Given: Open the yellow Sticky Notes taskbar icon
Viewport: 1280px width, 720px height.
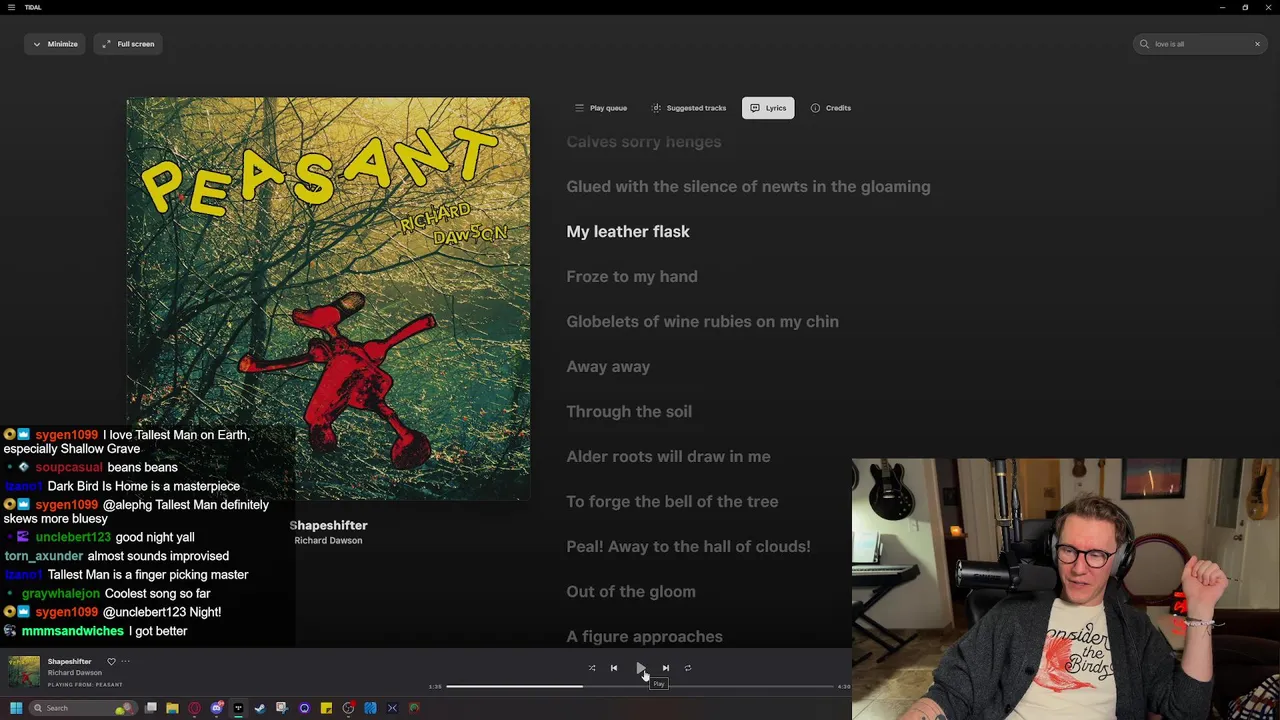Looking at the screenshot, I should pyautogui.click(x=326, y=708).
